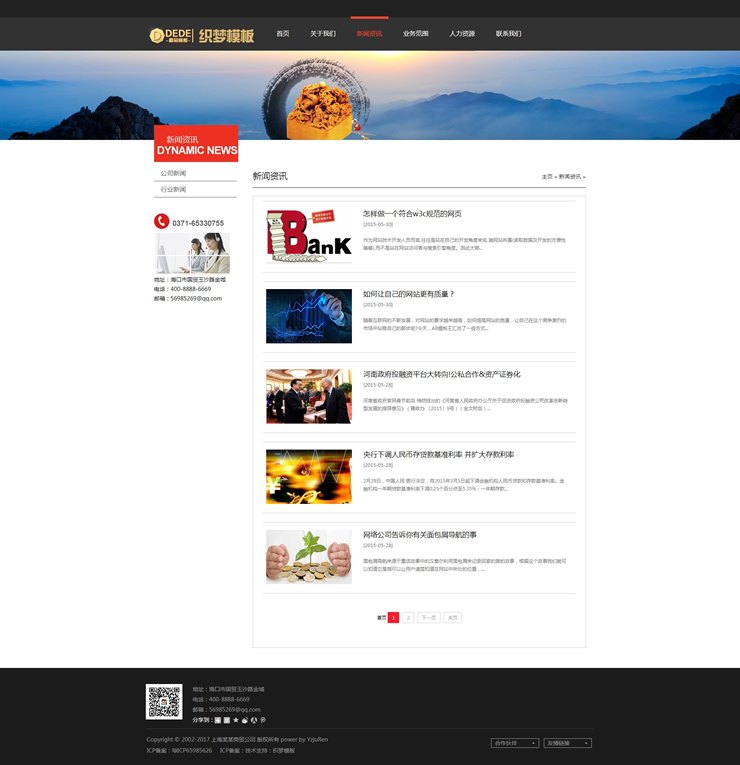Click the Bank article thumbnail image
Image resolution: width=740 pixels, height=765 pixels.
(x=309, y=236)
